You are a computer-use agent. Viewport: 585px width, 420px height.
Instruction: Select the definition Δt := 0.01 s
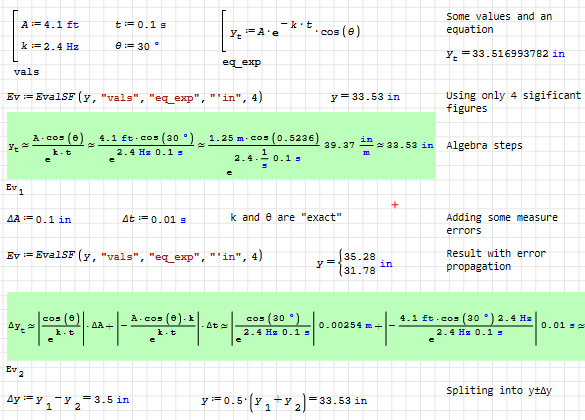pyautogui.click(x=154, y=219)
